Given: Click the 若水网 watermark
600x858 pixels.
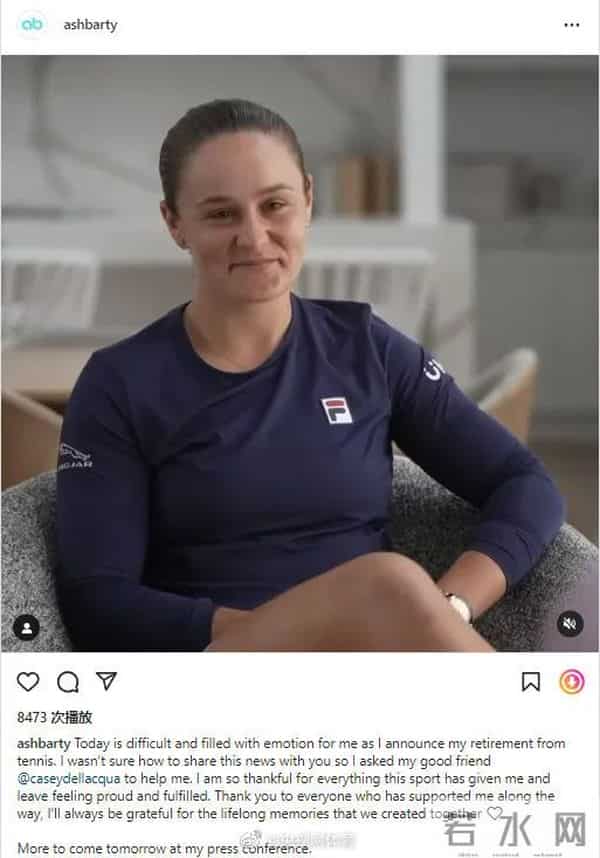Looking at the screenshot, I should click(x=514, y=830).
